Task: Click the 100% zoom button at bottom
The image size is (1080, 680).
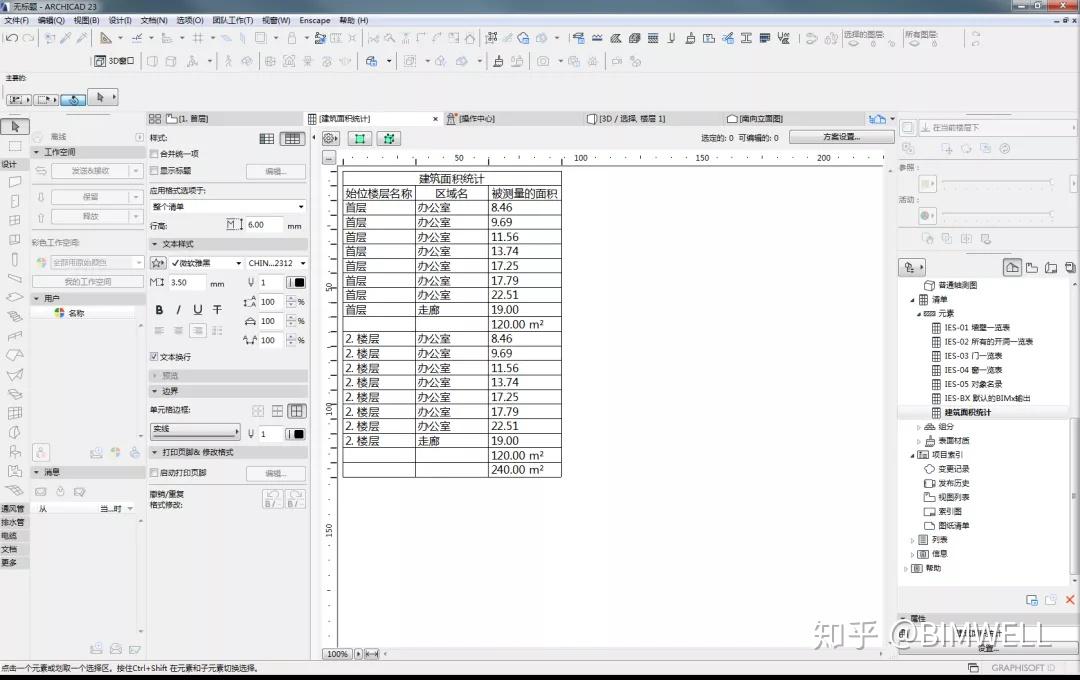Action: (x=338, y=654)
